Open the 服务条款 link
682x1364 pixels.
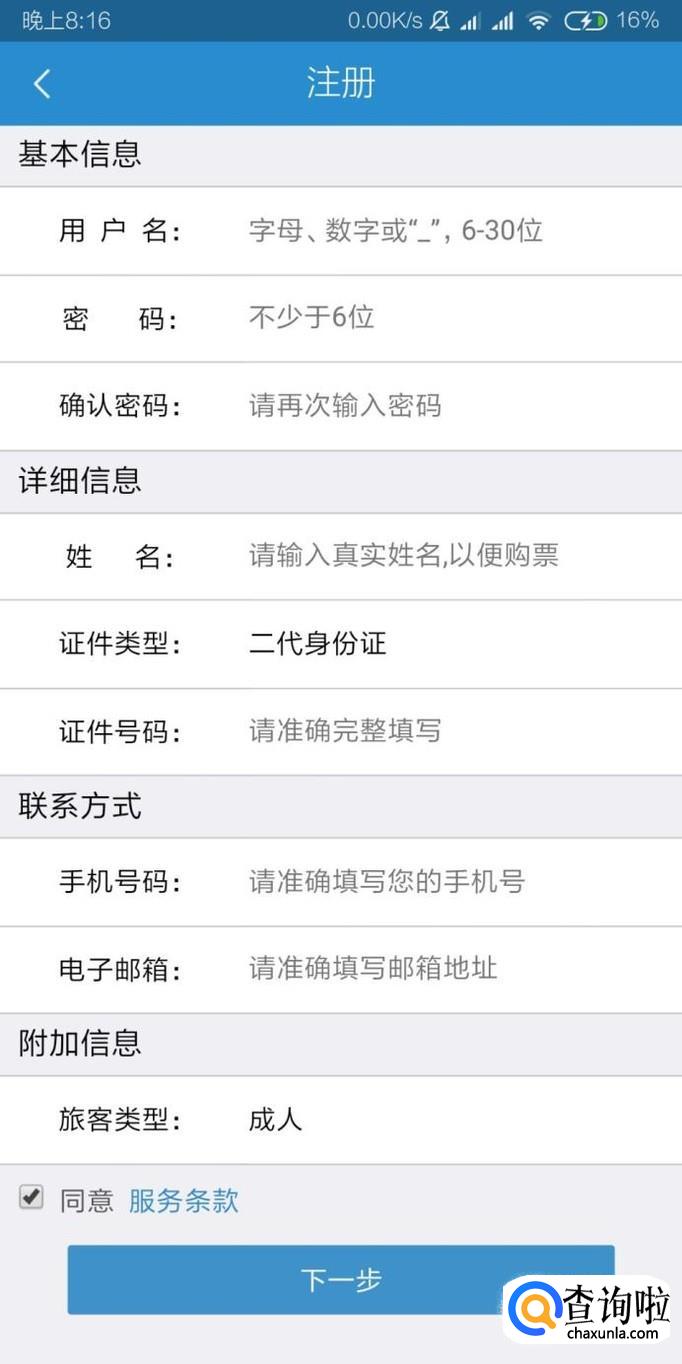(x=184, y=1200)
